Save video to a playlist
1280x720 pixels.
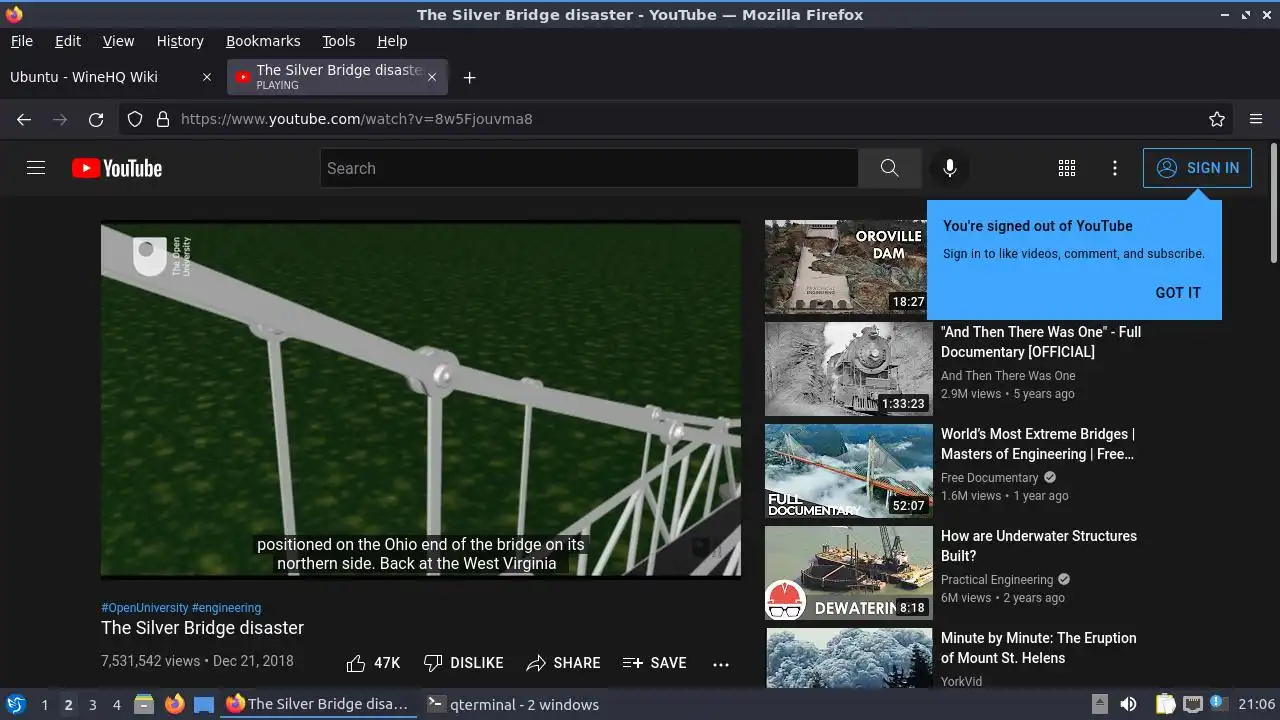pyautogui.click(x=654, y=663)
